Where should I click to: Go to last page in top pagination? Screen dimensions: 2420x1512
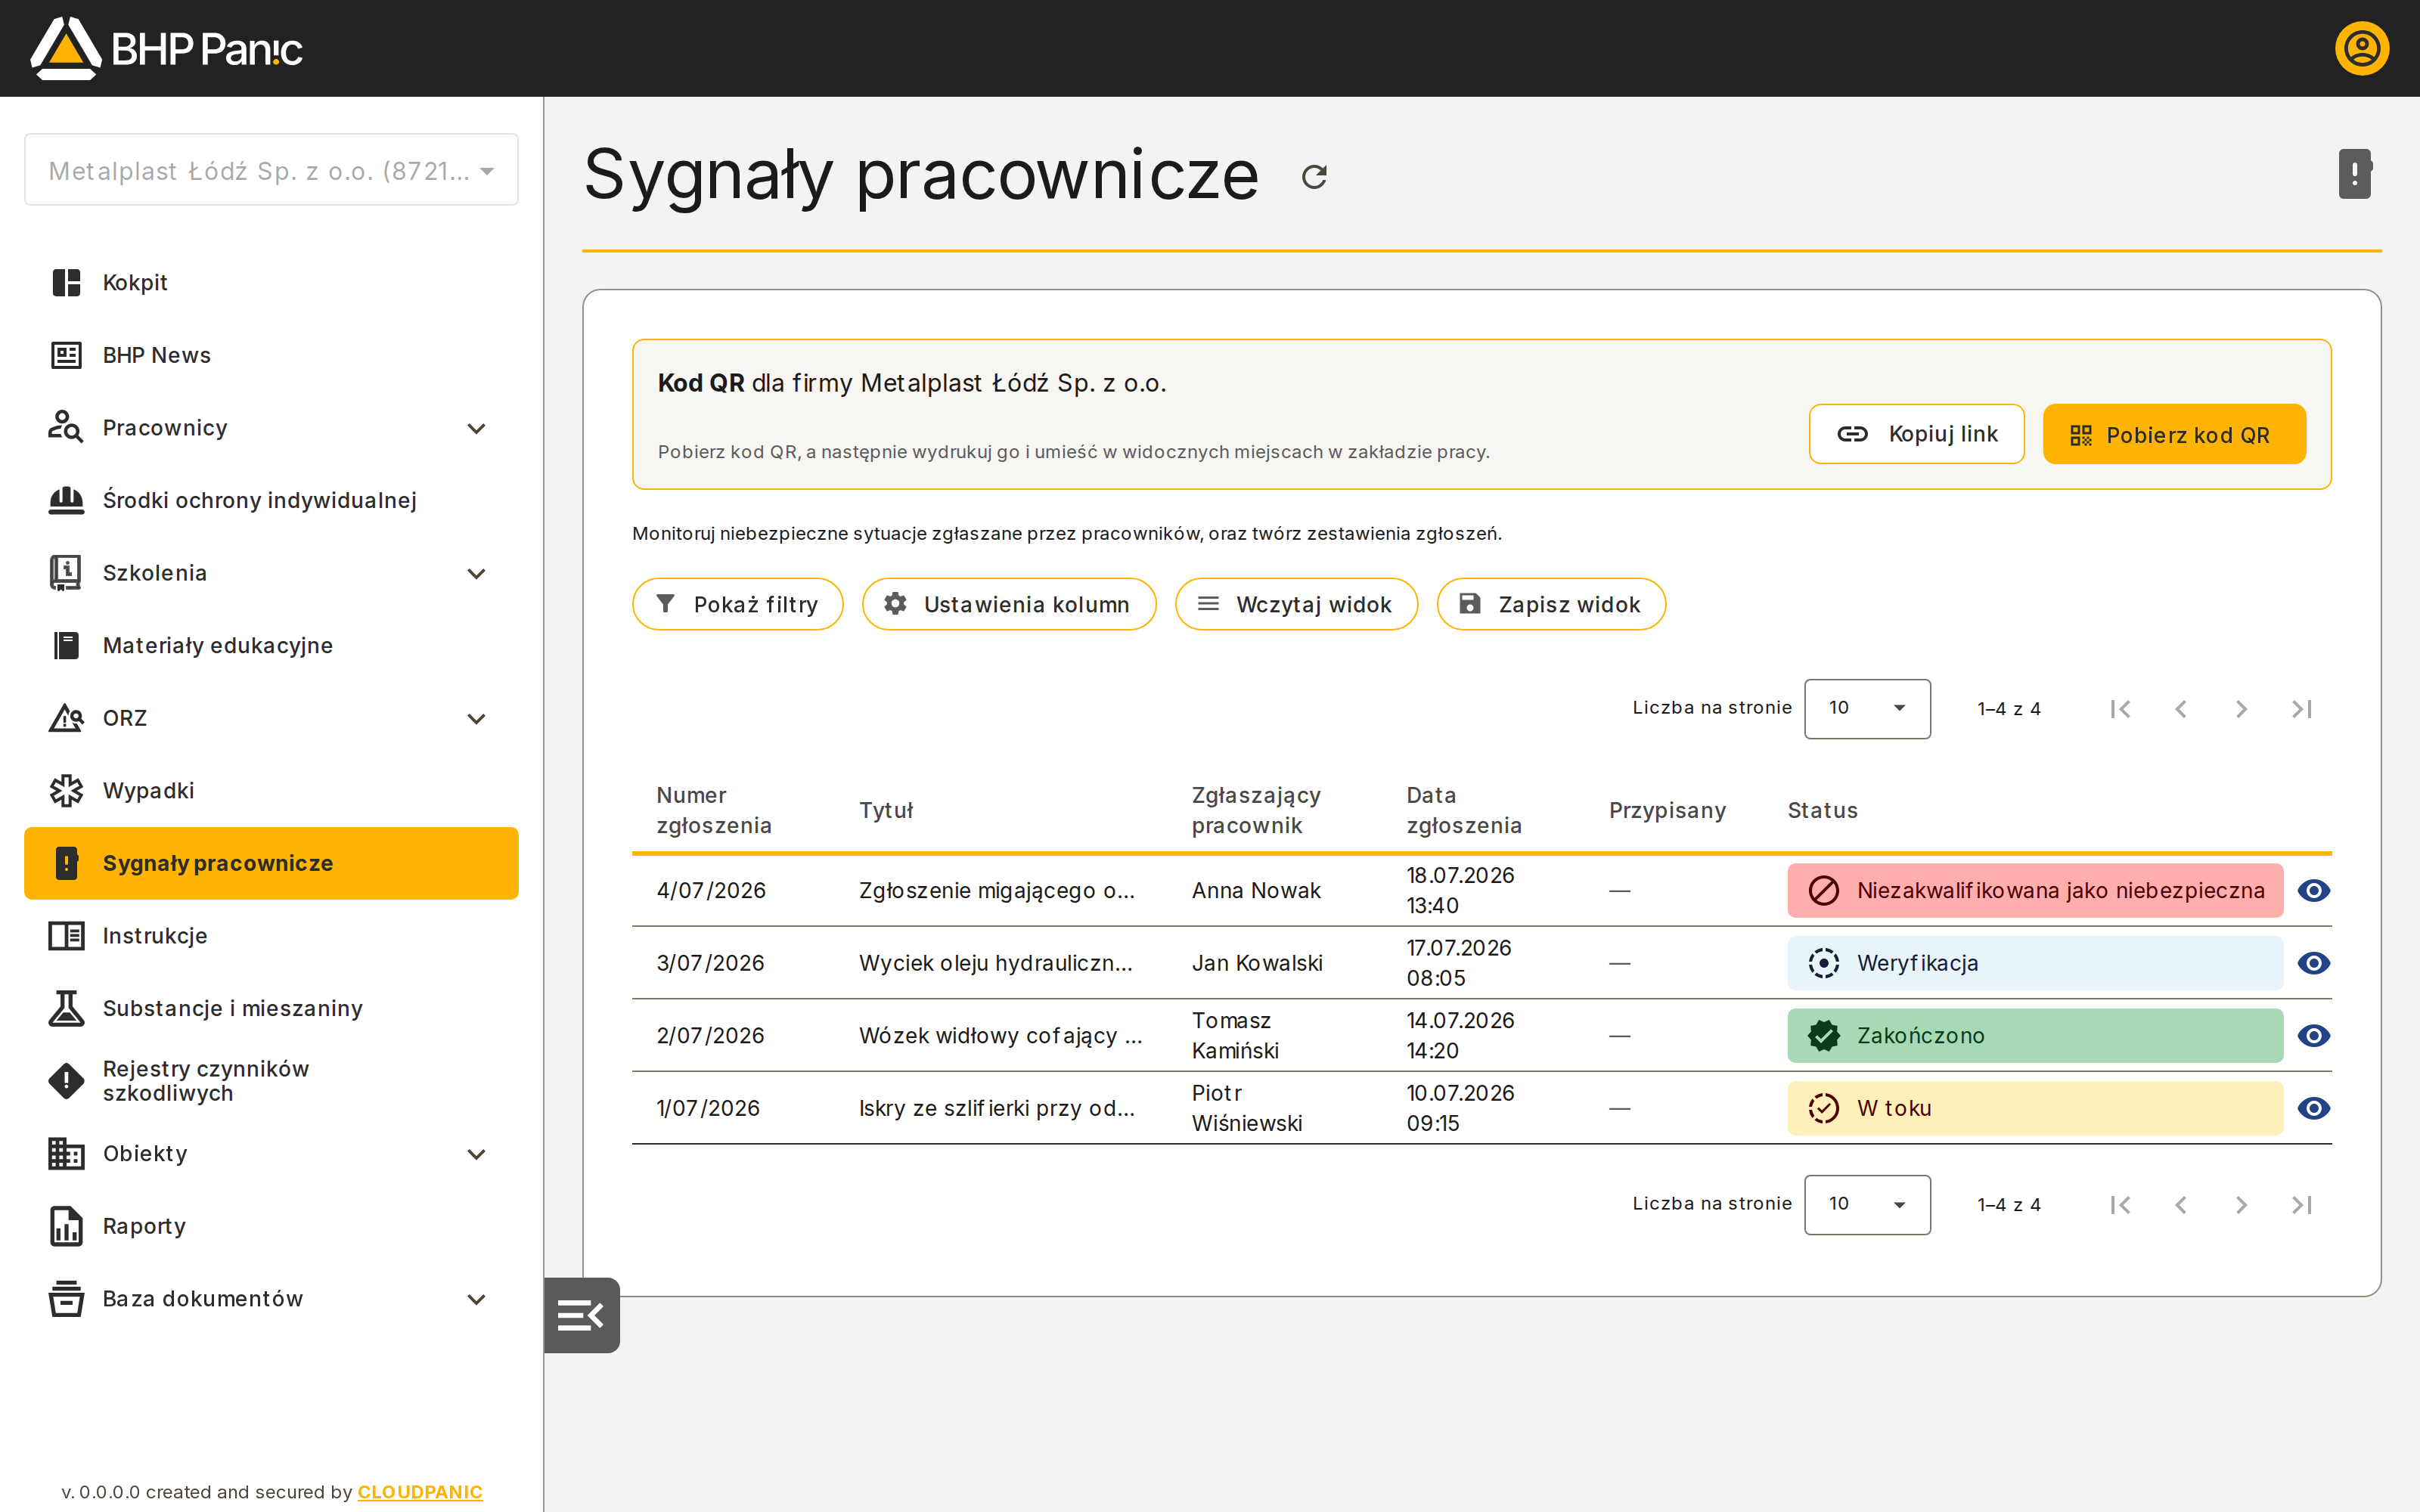2302,709
